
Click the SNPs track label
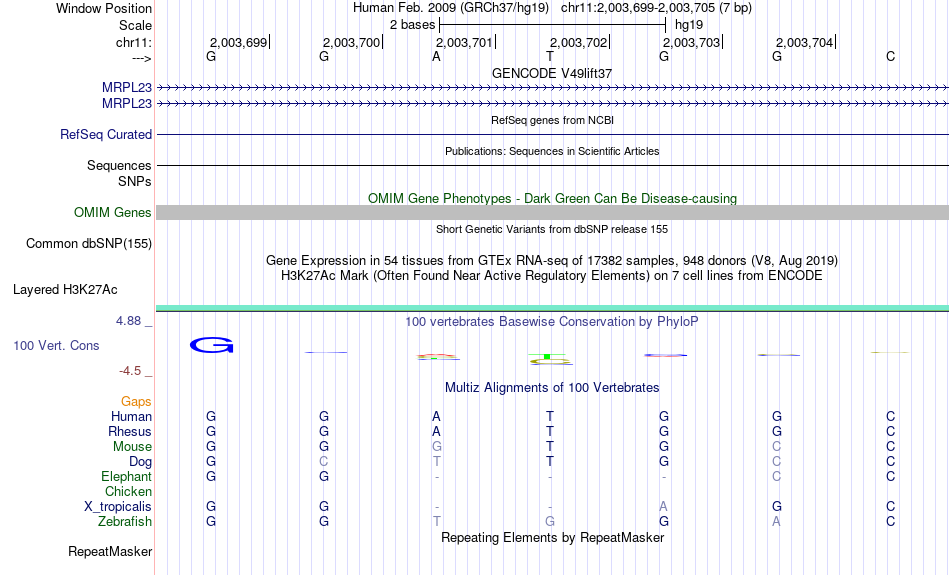(135, 181)
